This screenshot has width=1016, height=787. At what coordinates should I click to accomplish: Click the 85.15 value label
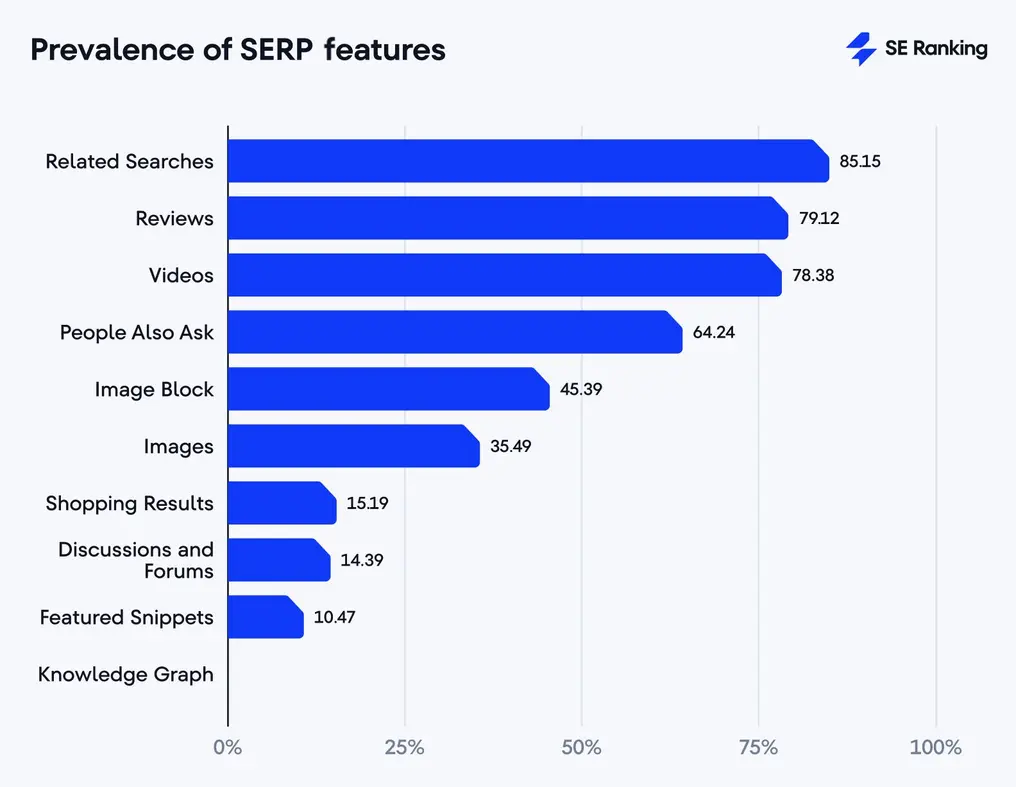[860, 161]
